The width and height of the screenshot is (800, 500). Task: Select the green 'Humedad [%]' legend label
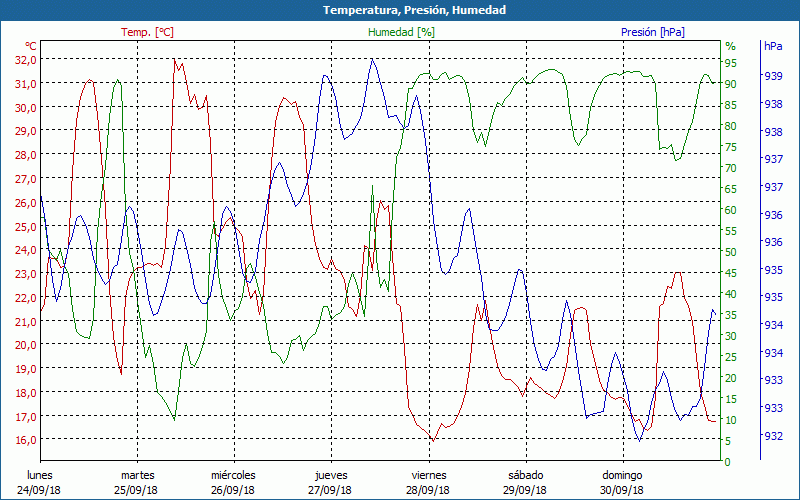[402, 32]
